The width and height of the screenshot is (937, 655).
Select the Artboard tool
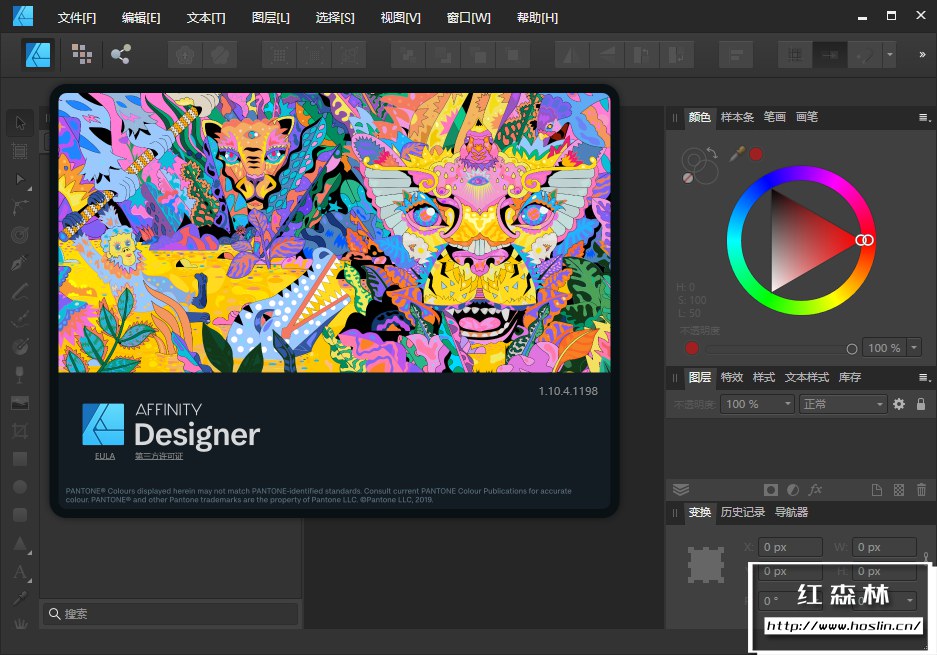pos(20,151)
